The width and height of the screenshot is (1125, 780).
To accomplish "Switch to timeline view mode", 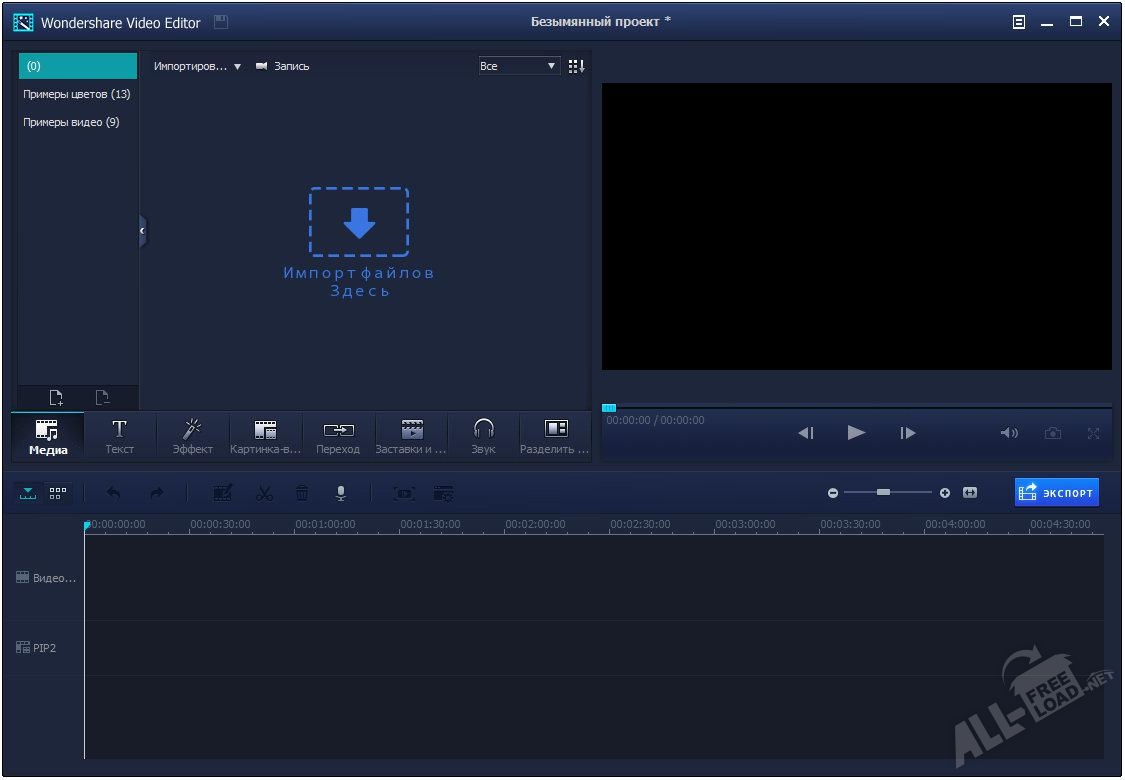I will [x=28, y=493].
